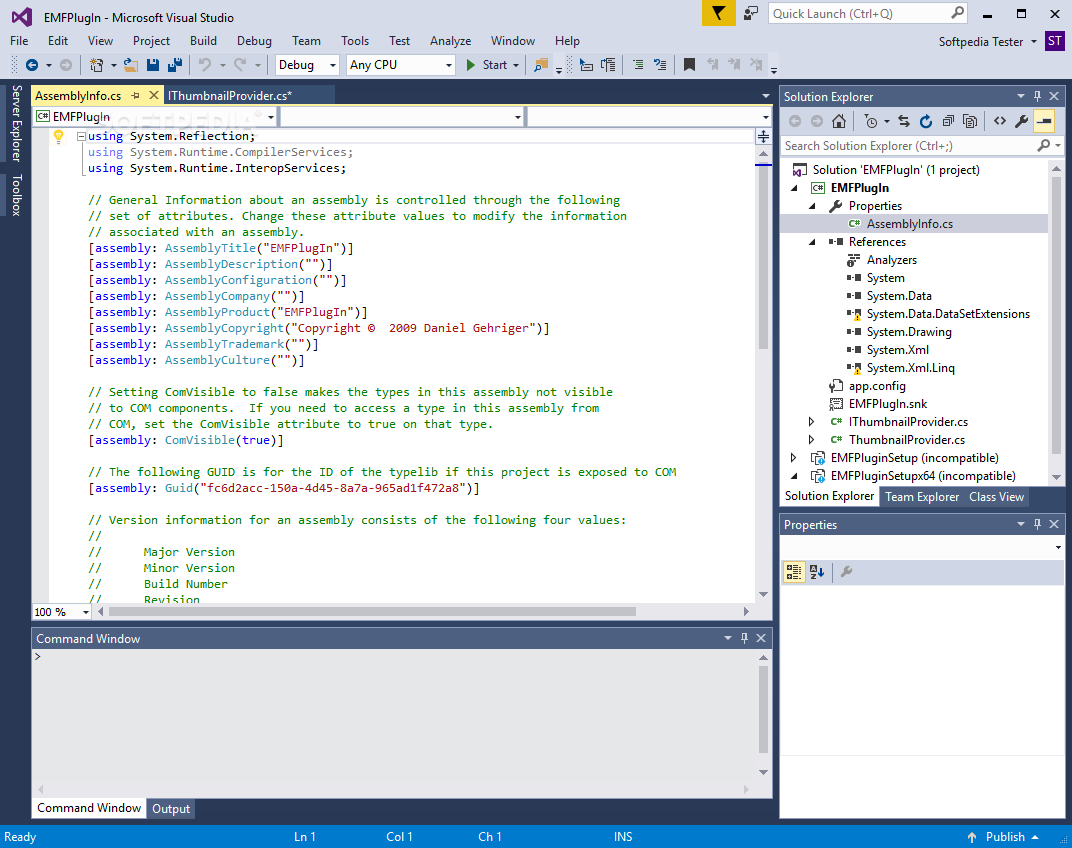Open the Debug configuration dropdown

coord(307,65)
